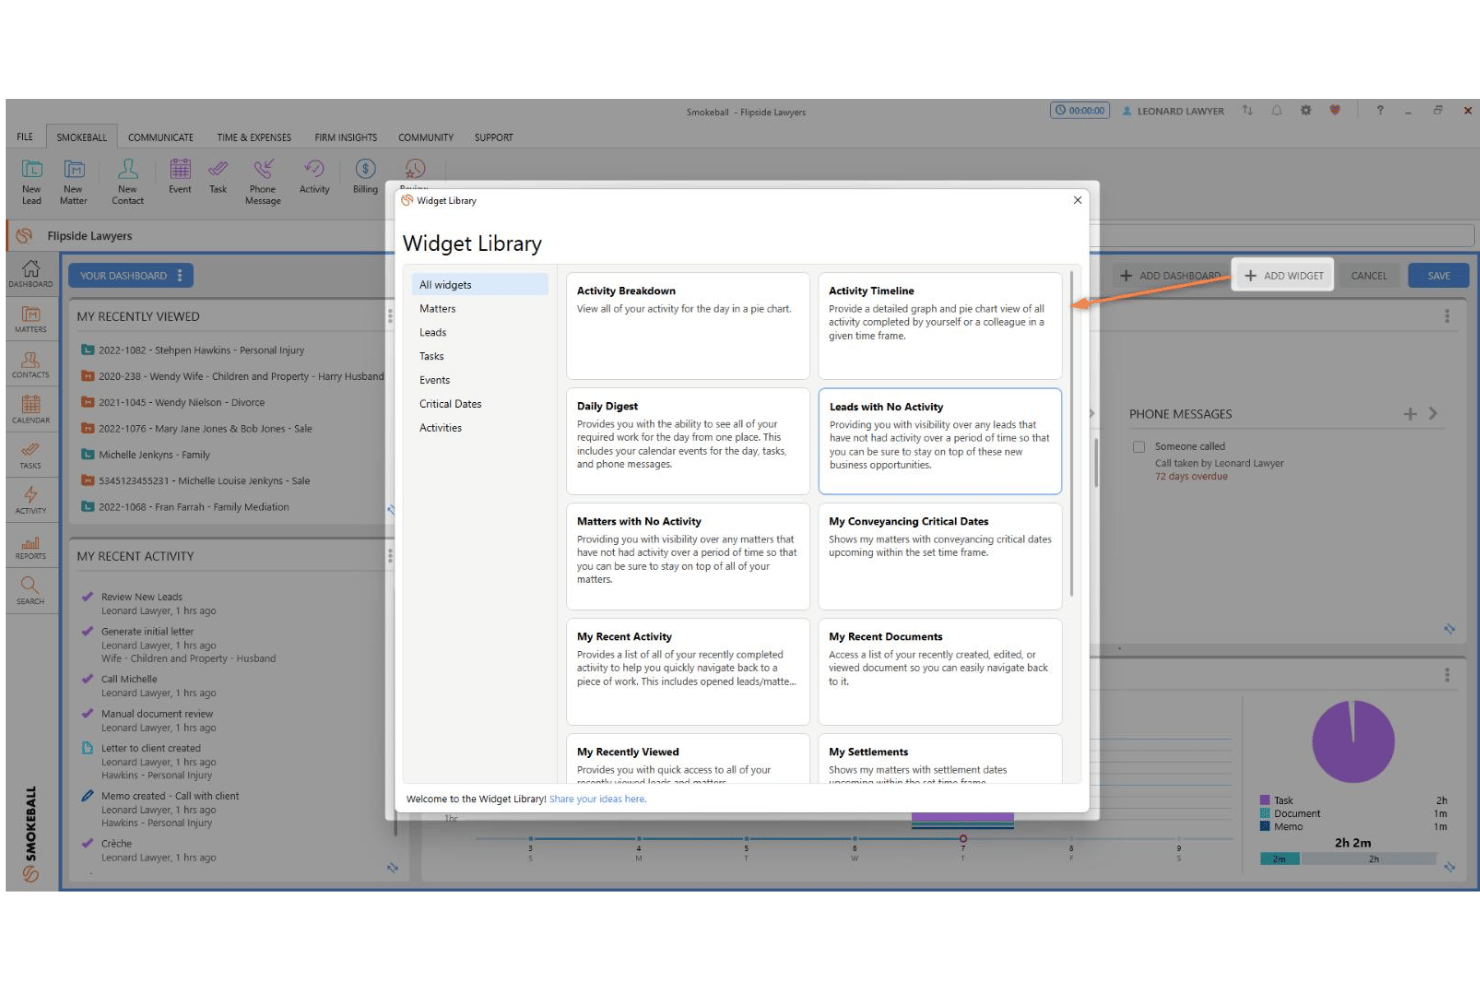Select the Activity Breakdown widget card
Viewport: 1480px width, 987px height.
coord(688,326)
